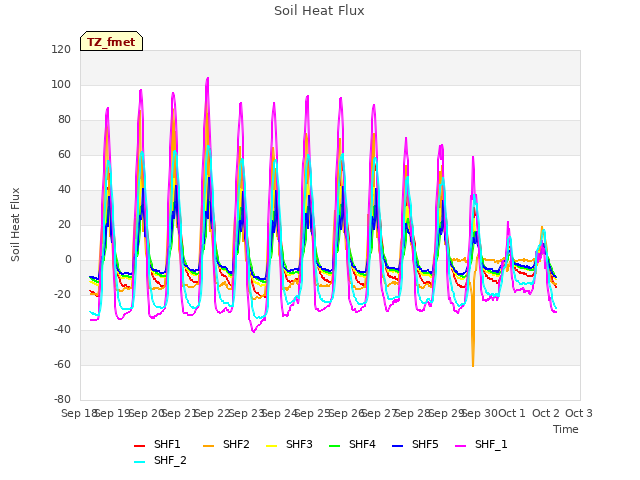The height and width of the screenshot is (480, 640).
Task: Click the 40 y-axis tick label
Action: pos(64,190)
